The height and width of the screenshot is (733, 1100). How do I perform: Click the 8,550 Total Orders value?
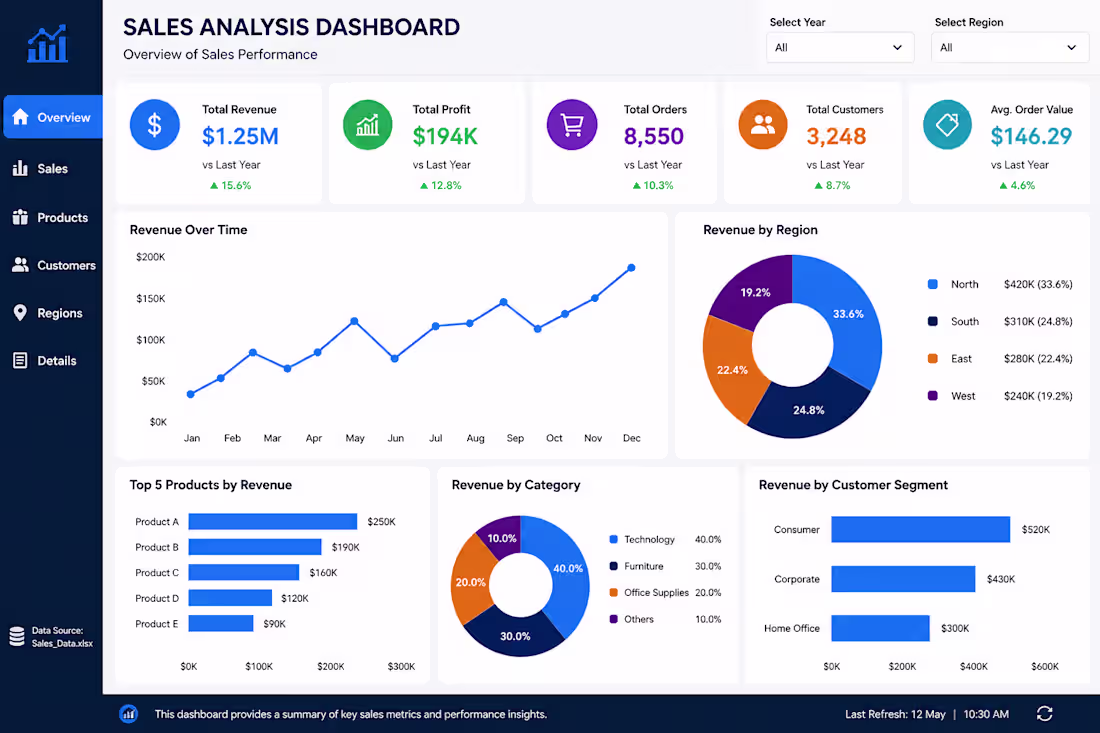[653, 136]
